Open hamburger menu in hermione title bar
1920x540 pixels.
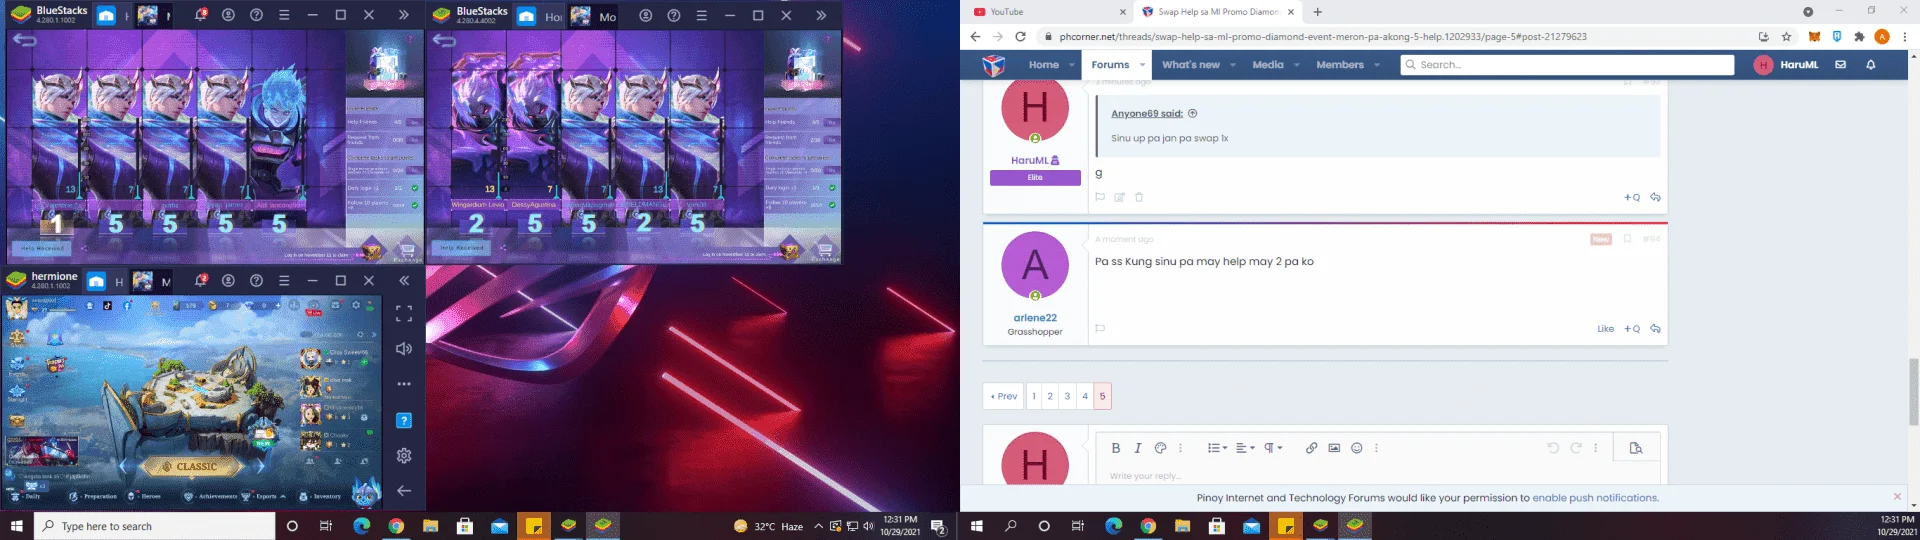[x=284, y=281]
